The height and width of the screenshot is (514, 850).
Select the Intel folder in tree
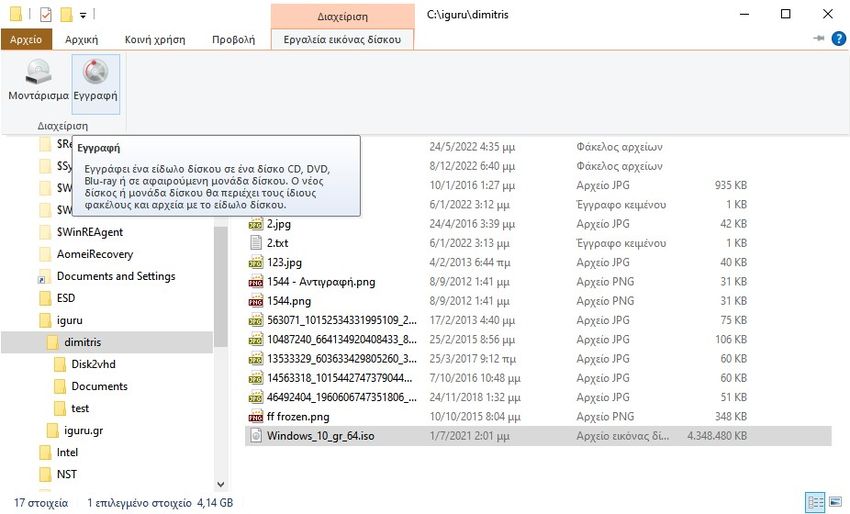(67, 452)
